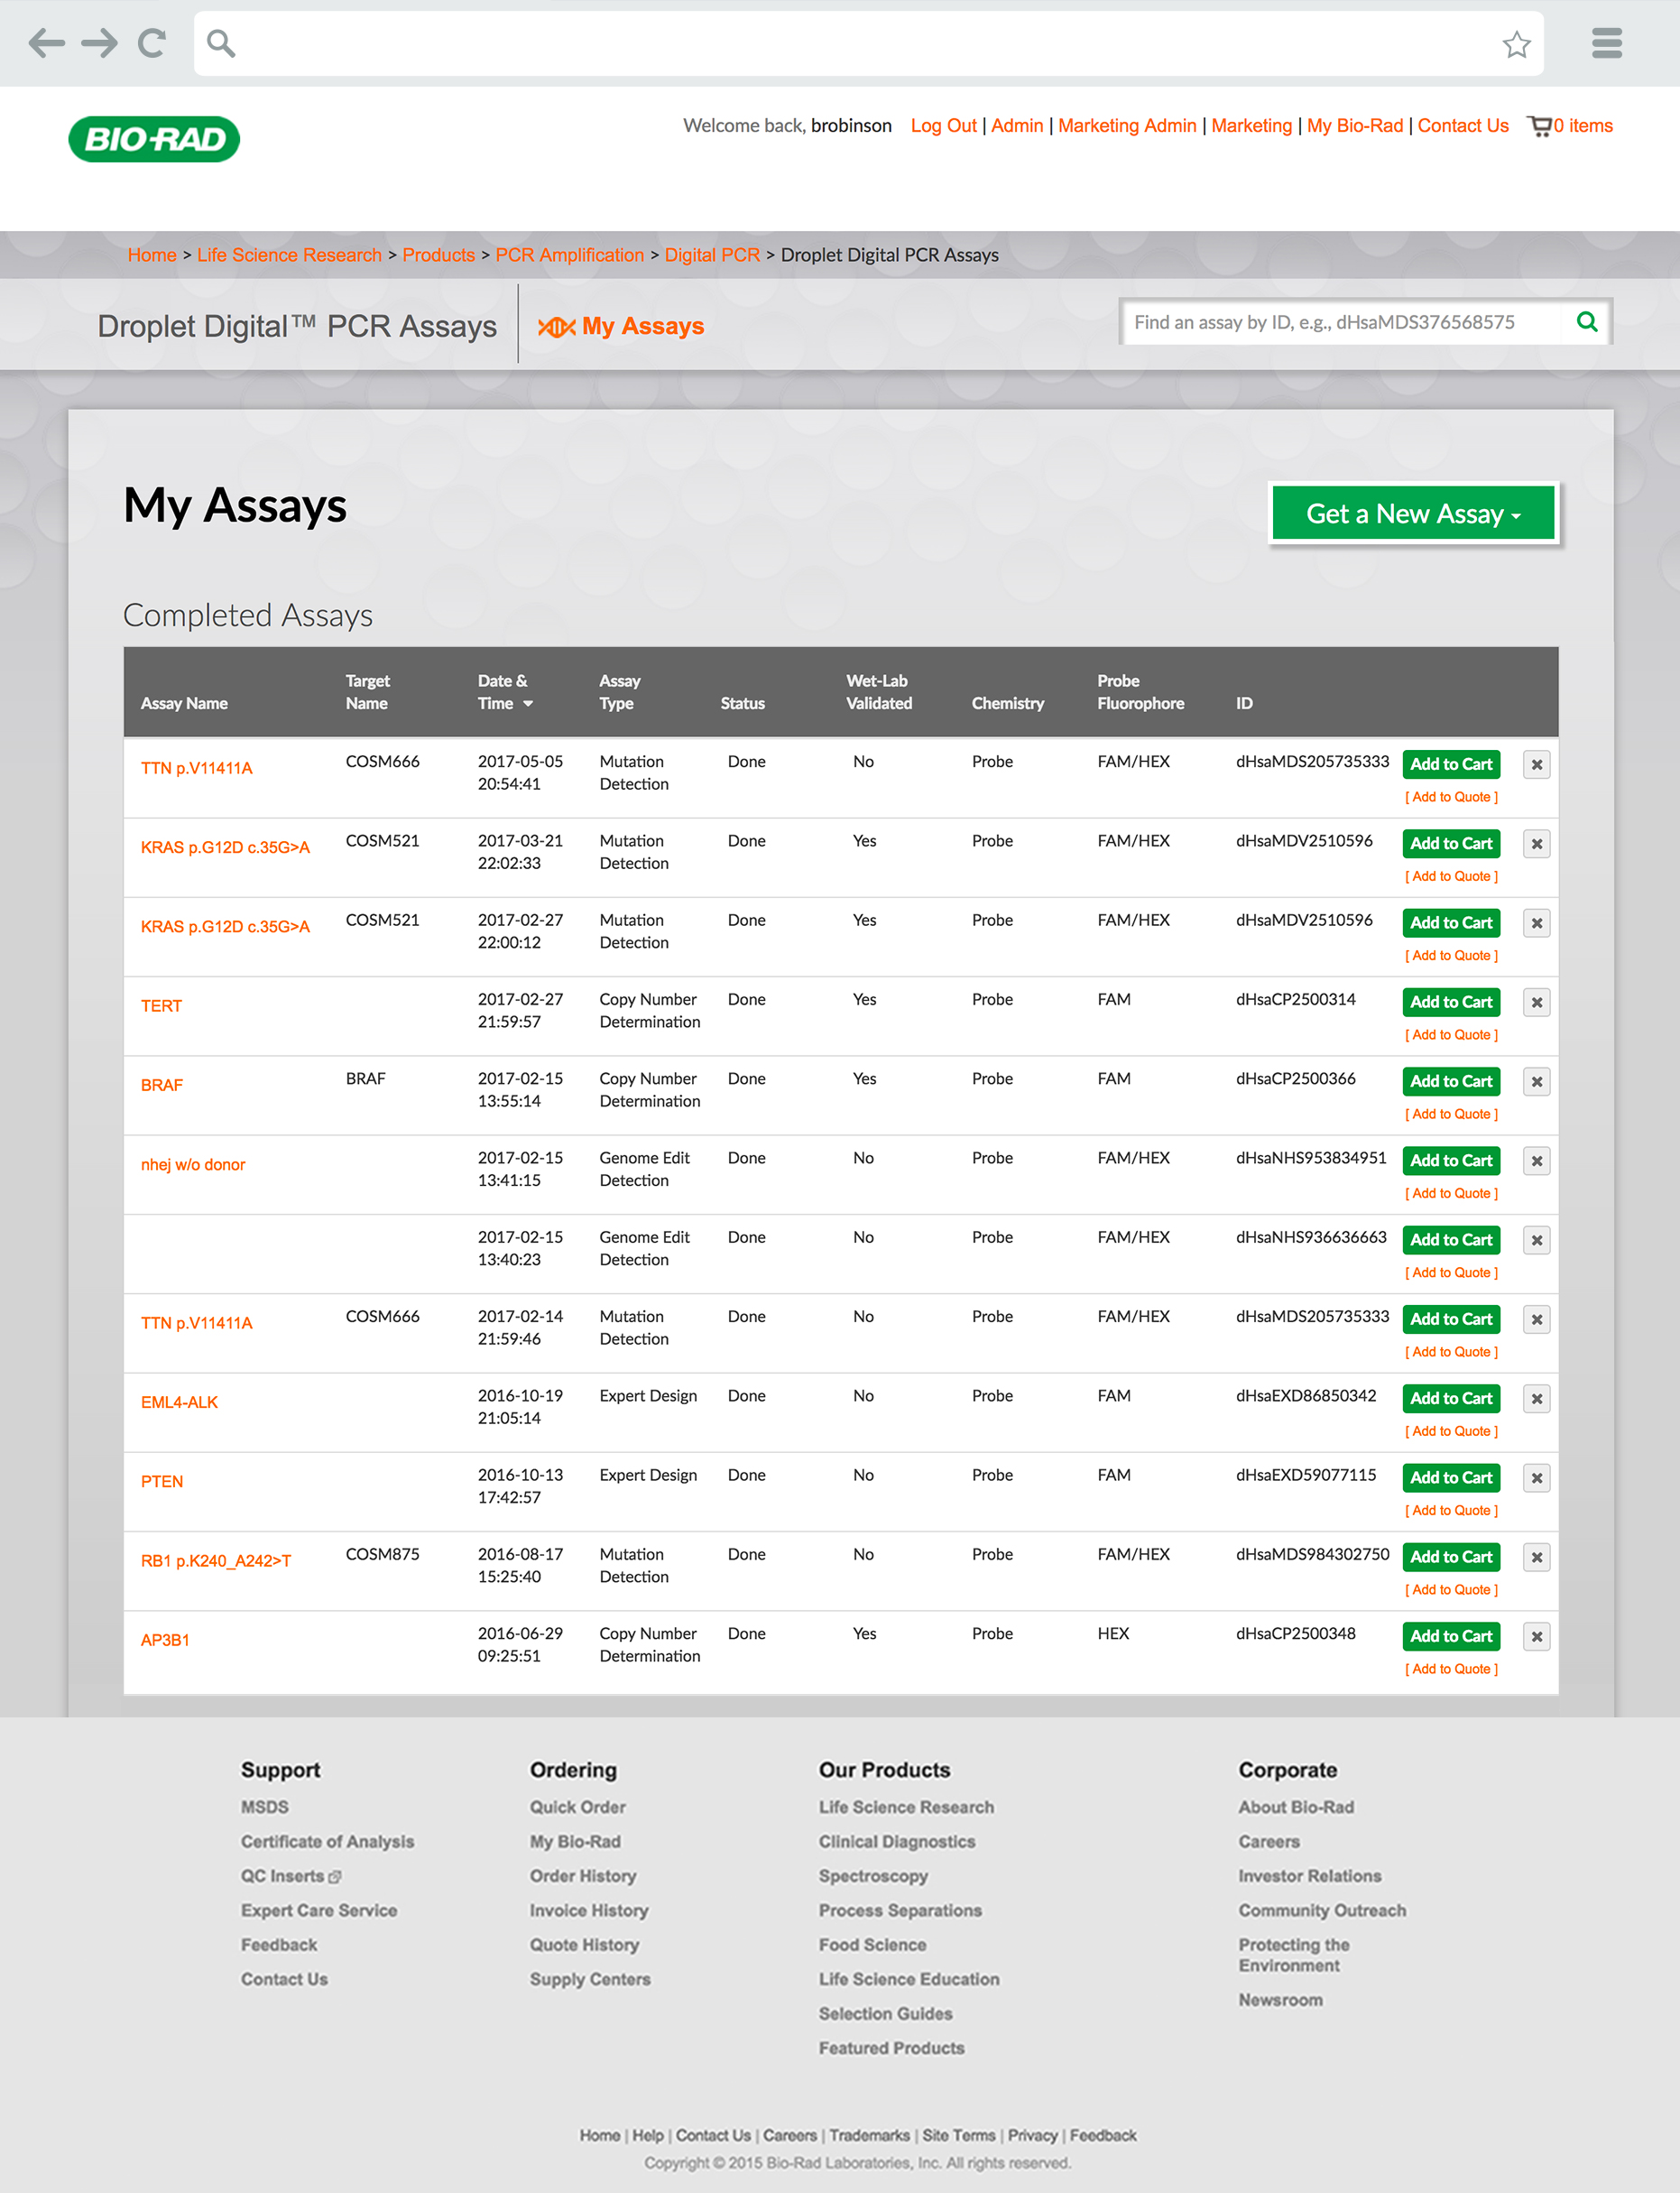The image size is (1680, 2193).
Task: Add EML4-ALK assay to quote
Action: [x=1451, y=1431]
